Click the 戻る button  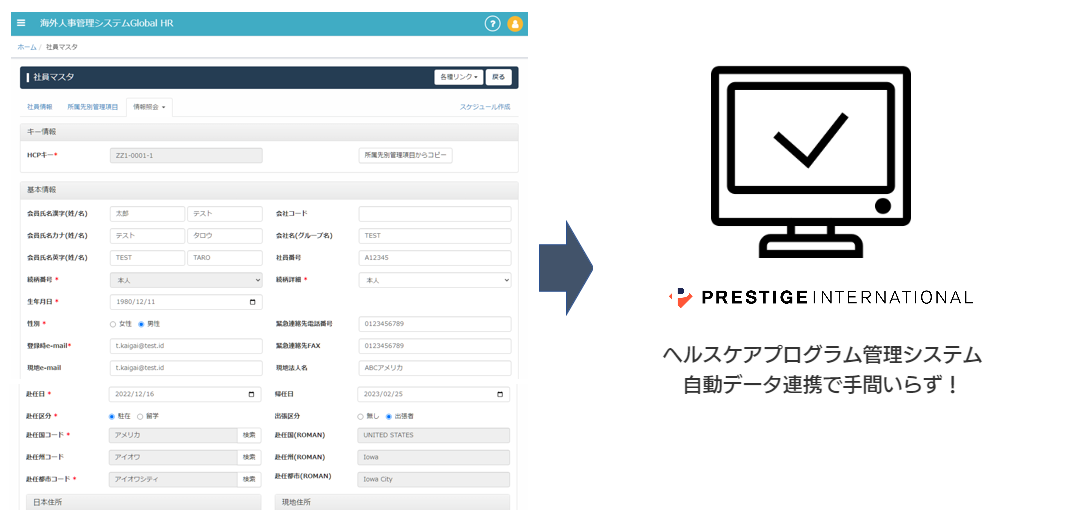click(501, 77)
